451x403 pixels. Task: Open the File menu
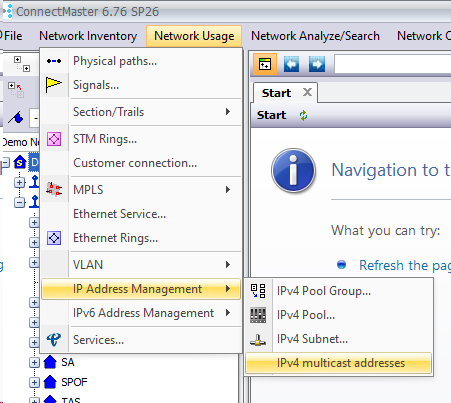tap(13, 36)
